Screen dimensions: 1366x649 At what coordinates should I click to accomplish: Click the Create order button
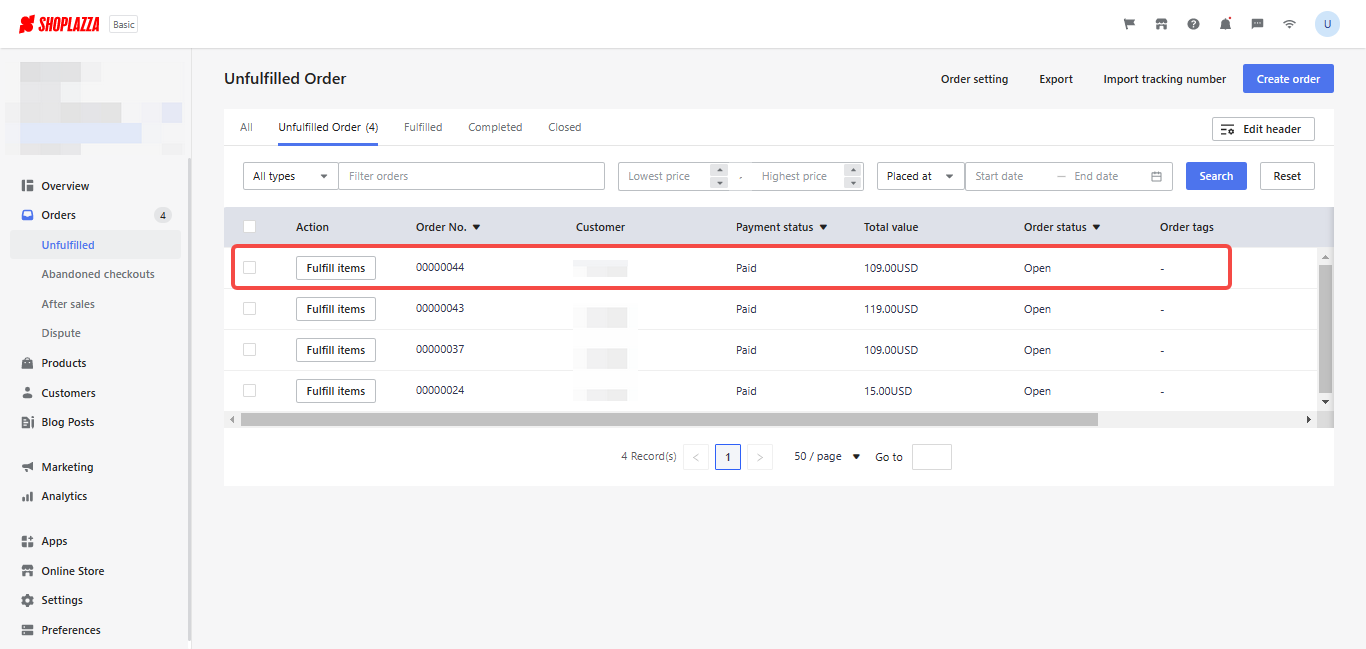point(1287,79)
